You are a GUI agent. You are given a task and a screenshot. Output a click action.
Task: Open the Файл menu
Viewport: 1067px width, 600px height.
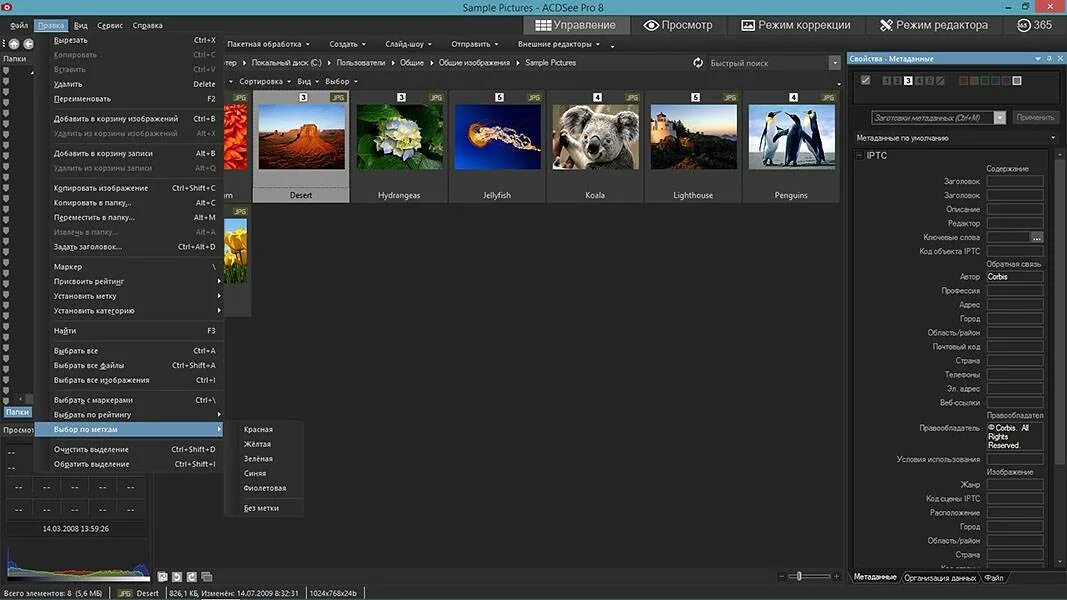[x=18, y=25]
